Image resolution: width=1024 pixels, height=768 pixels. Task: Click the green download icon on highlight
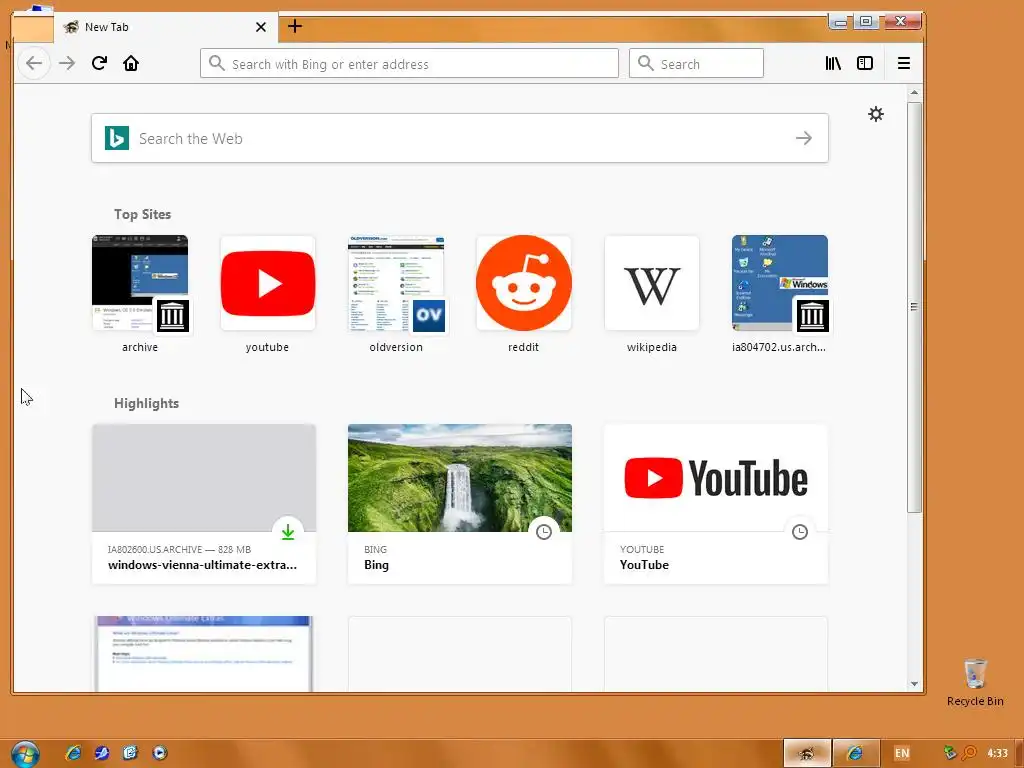click(288, 532)
